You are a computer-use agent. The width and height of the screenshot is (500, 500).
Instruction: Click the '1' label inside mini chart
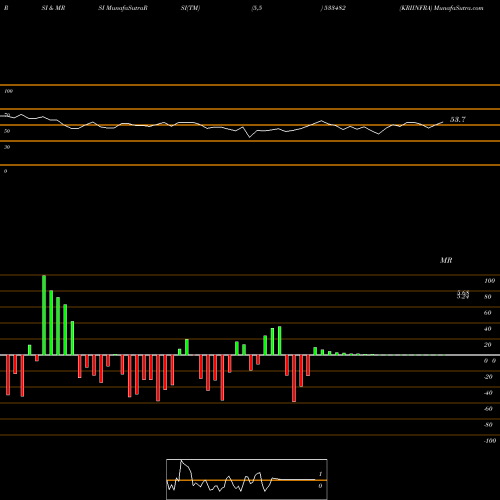click(x=320, y=474)
